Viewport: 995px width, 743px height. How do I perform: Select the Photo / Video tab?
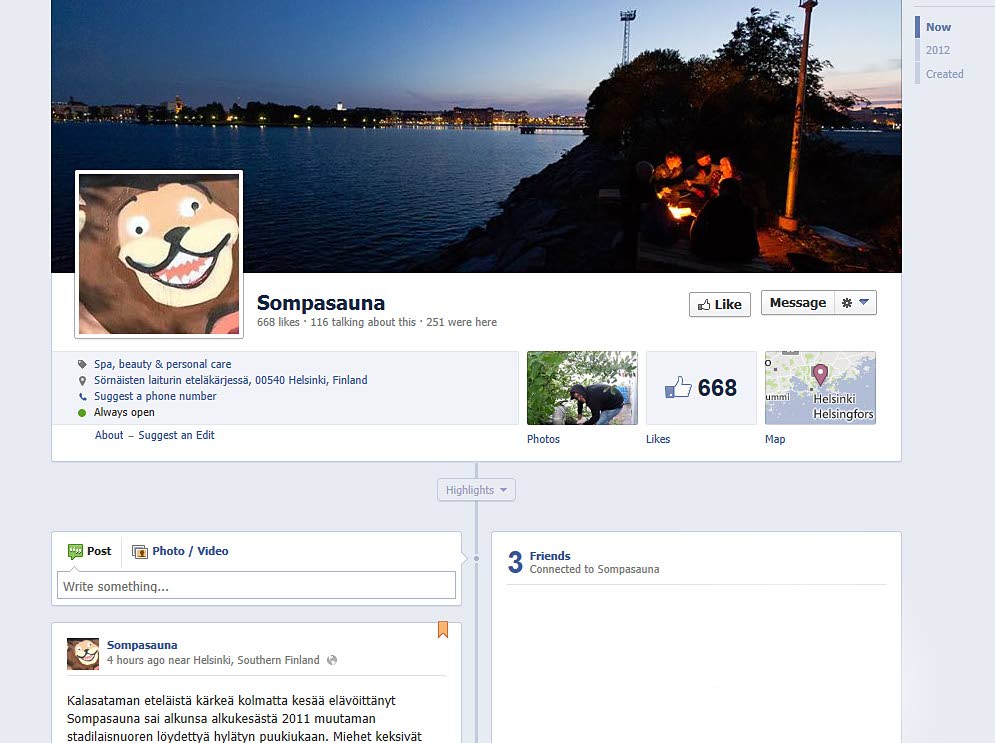[x=180, y=551]
